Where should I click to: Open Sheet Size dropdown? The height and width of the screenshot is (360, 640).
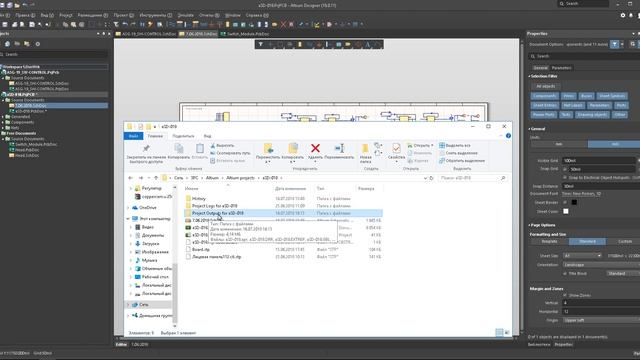[x=582, y=256]
